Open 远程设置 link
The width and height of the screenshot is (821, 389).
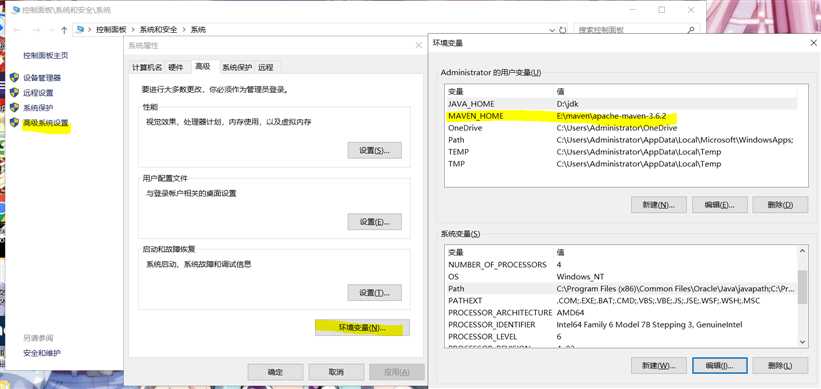(38, 93)
